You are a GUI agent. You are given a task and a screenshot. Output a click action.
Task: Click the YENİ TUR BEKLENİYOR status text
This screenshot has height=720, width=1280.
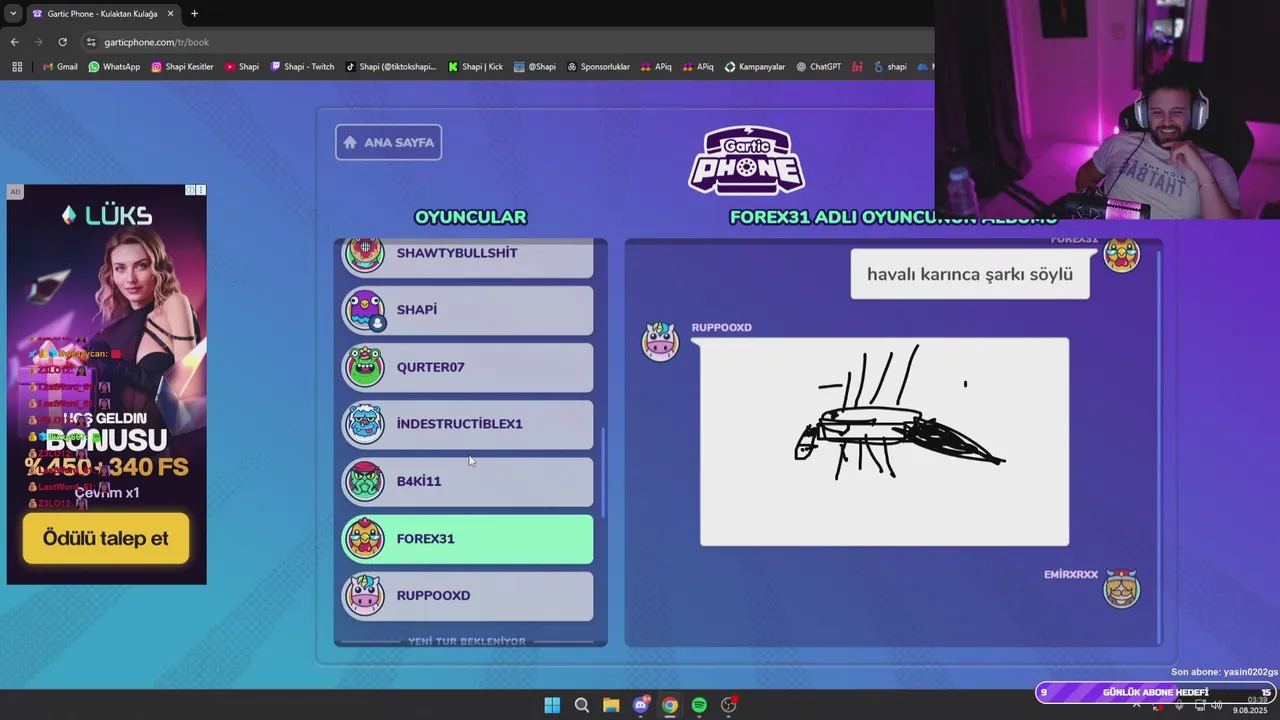[467, 641]
